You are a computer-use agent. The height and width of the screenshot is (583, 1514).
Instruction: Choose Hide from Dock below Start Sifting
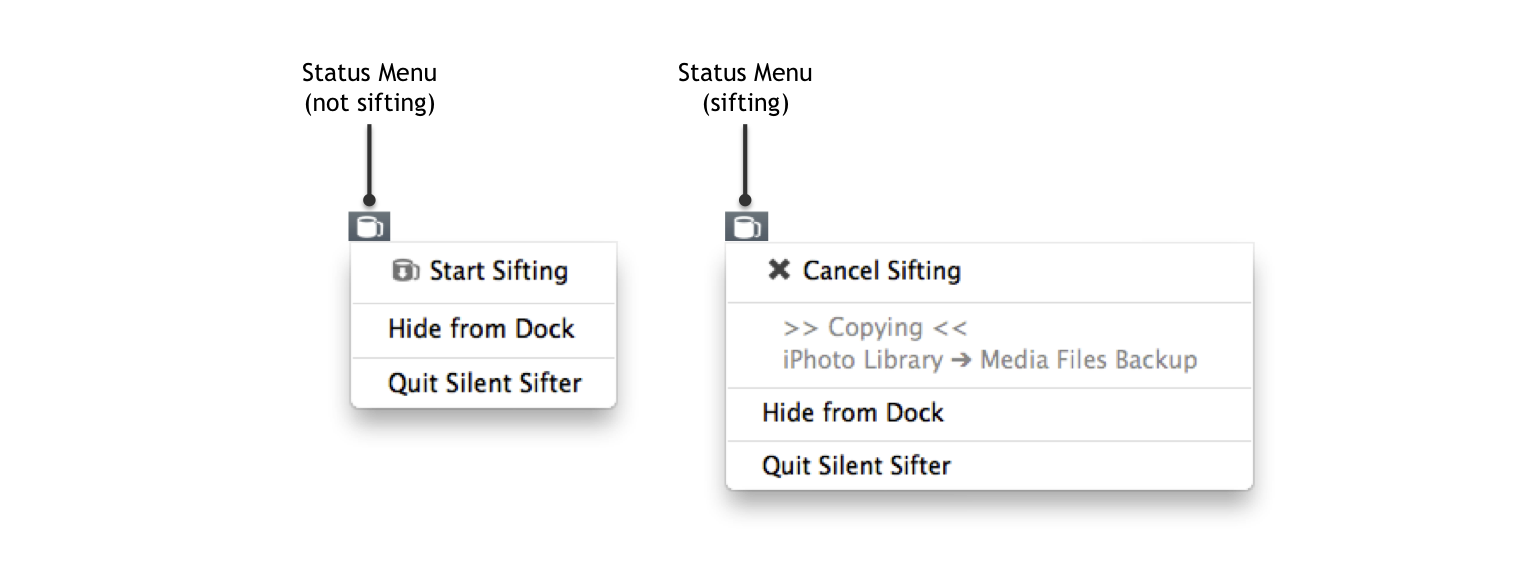483,329
